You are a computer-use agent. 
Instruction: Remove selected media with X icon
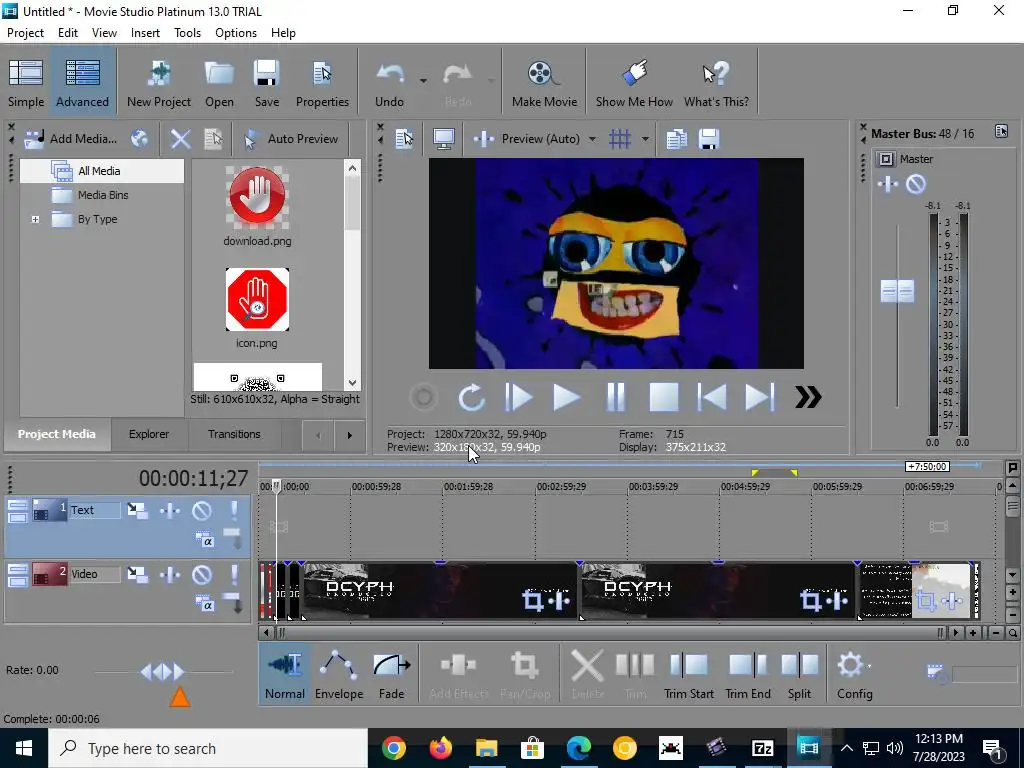pos(180,138)
